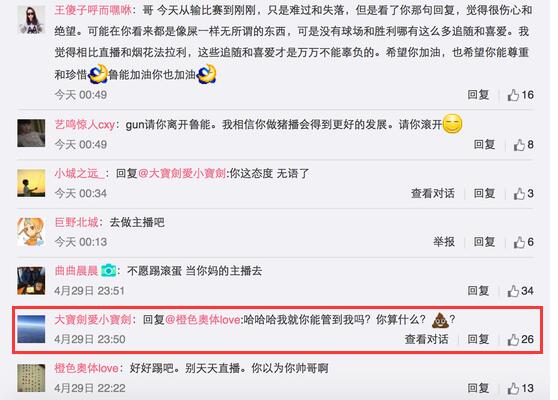Reply to 艺鸣惊人cxy's comment
The width and height of the screenshot is (558, 400).
(484, 145)
